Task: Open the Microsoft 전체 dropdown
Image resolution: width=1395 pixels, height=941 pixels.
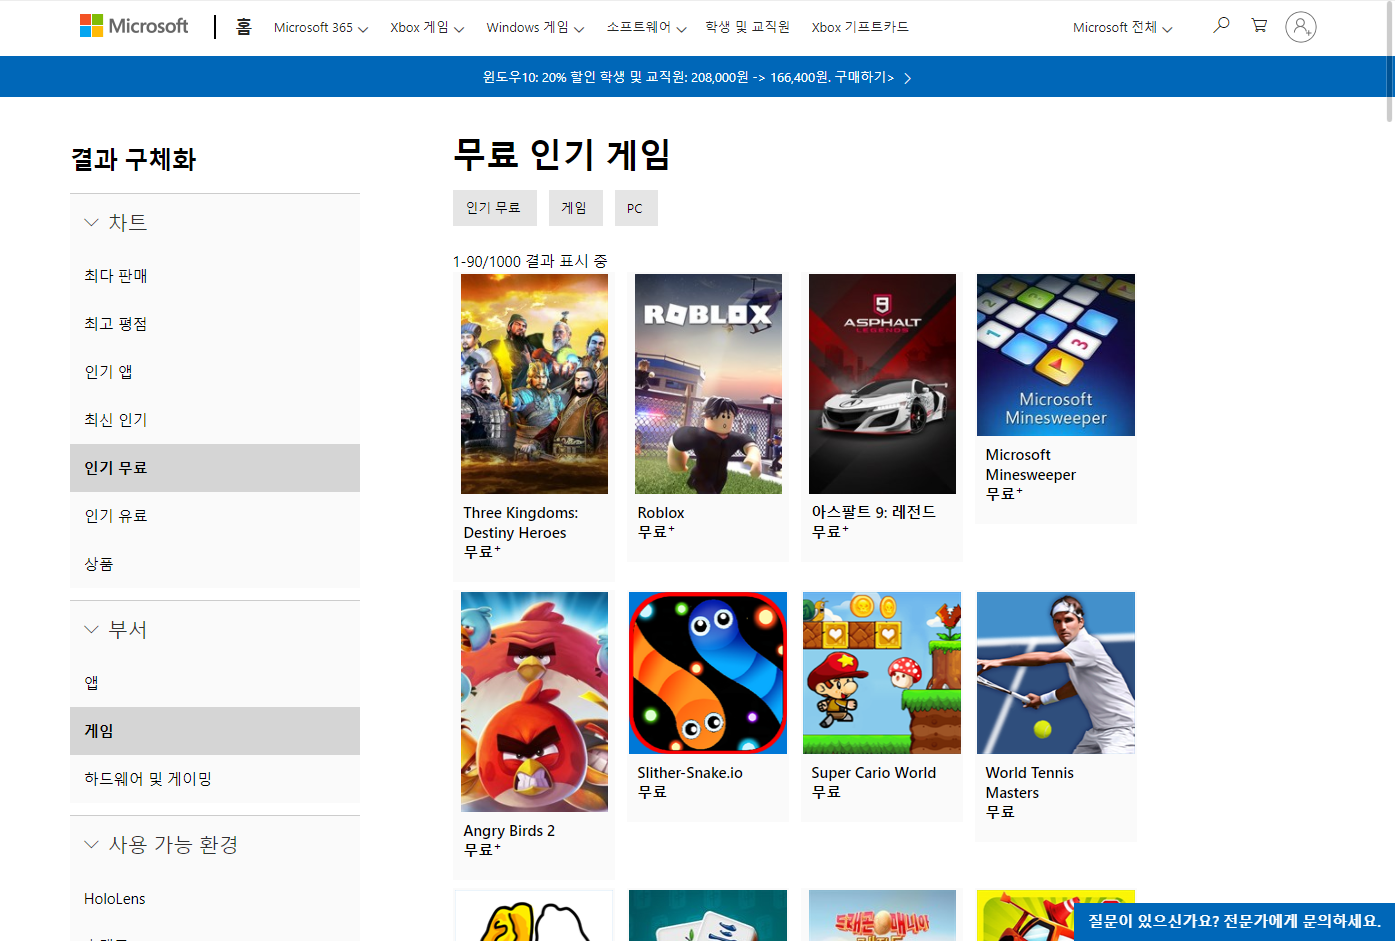Action: 1122,28
